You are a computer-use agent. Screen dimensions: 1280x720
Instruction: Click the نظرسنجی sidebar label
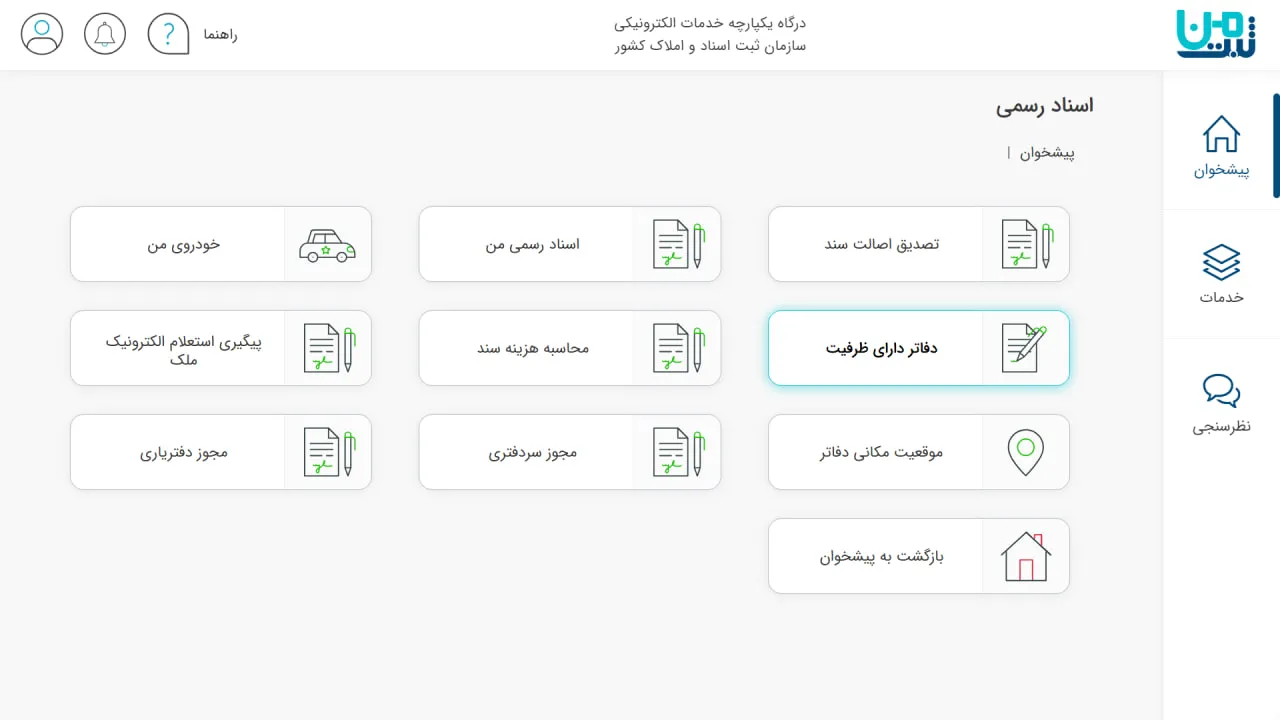tap(1221, 426)
